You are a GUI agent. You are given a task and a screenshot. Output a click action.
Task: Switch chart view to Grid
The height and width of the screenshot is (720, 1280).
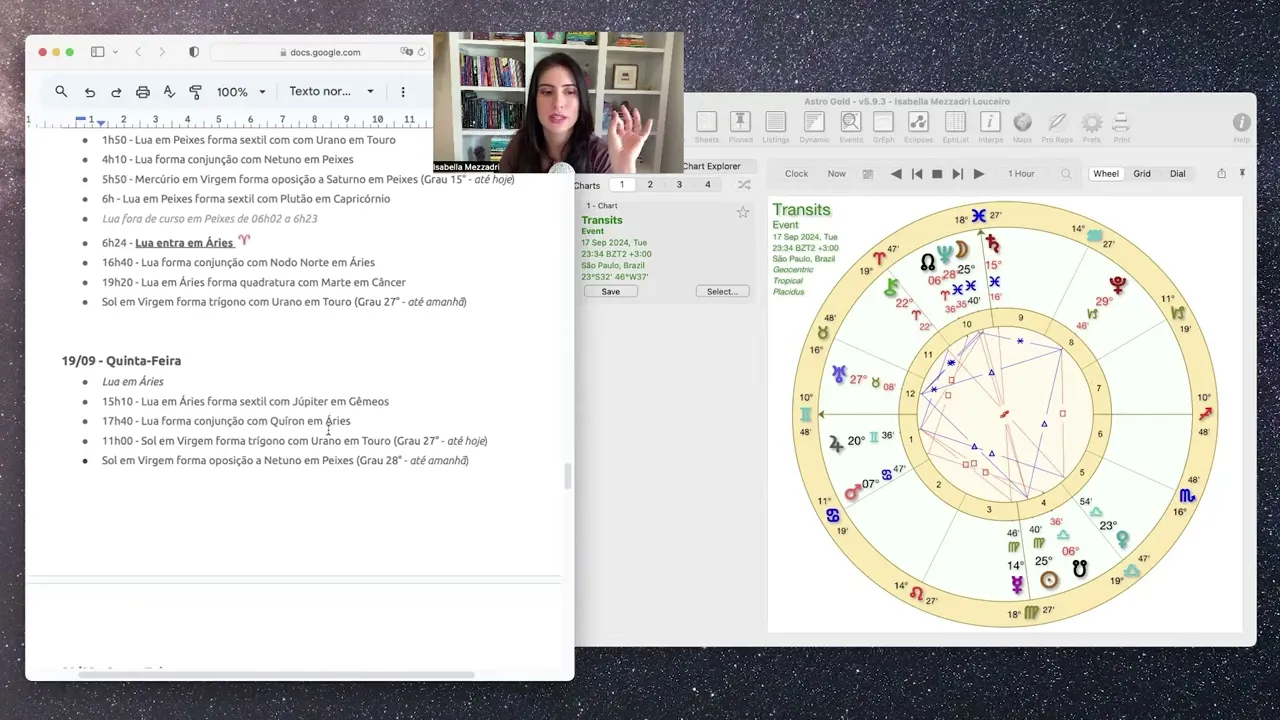(1142, 174)
